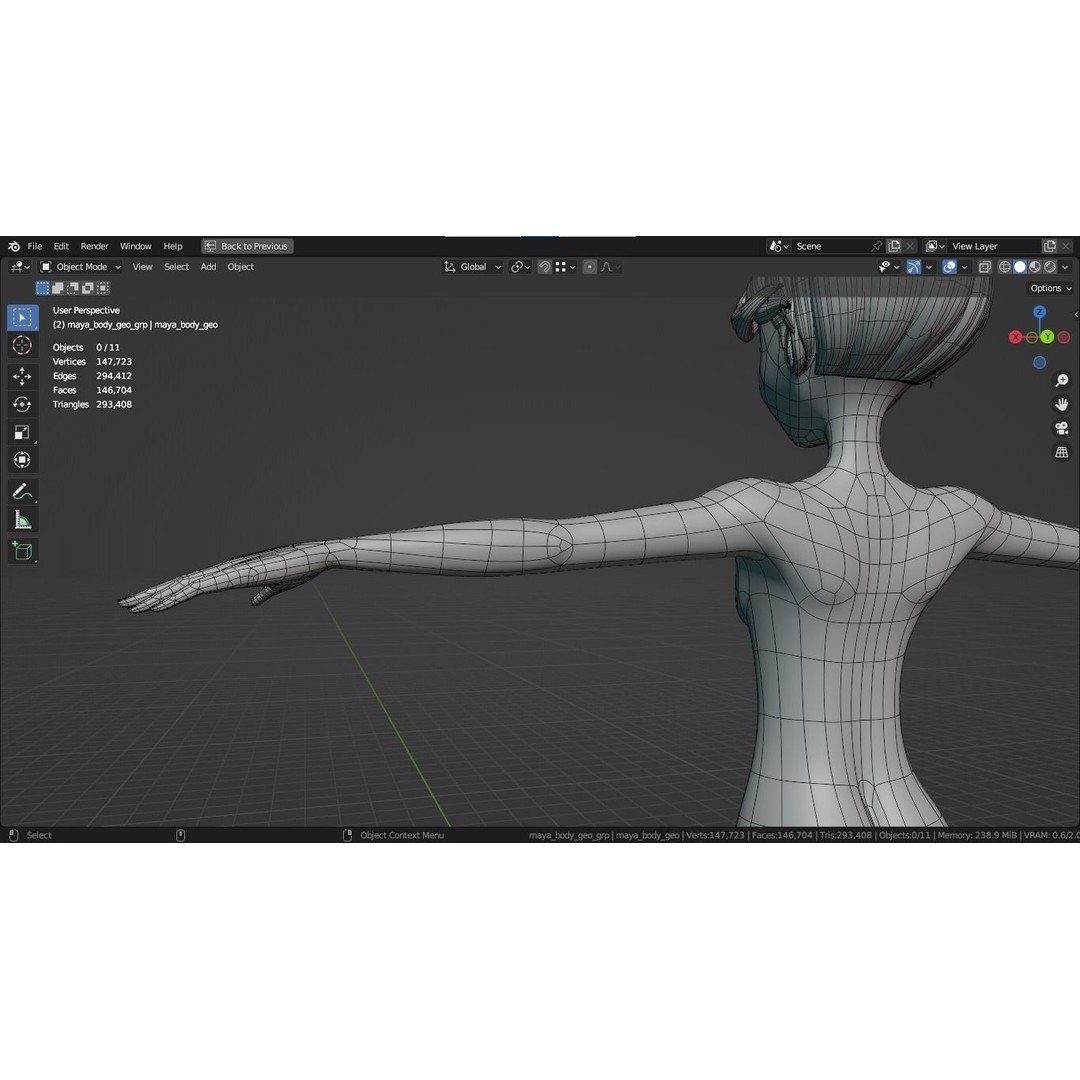Set select mode to intersect selection
Image resolution: width=1080 pixels, height=1080 pixels.
click(x=103, y=288)
